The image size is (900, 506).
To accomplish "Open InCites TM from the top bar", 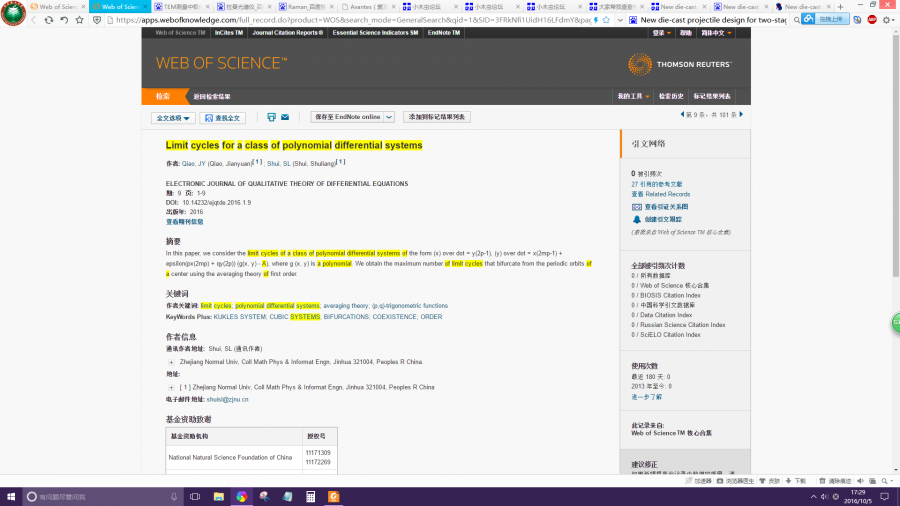I will click(x=228, y=33).
